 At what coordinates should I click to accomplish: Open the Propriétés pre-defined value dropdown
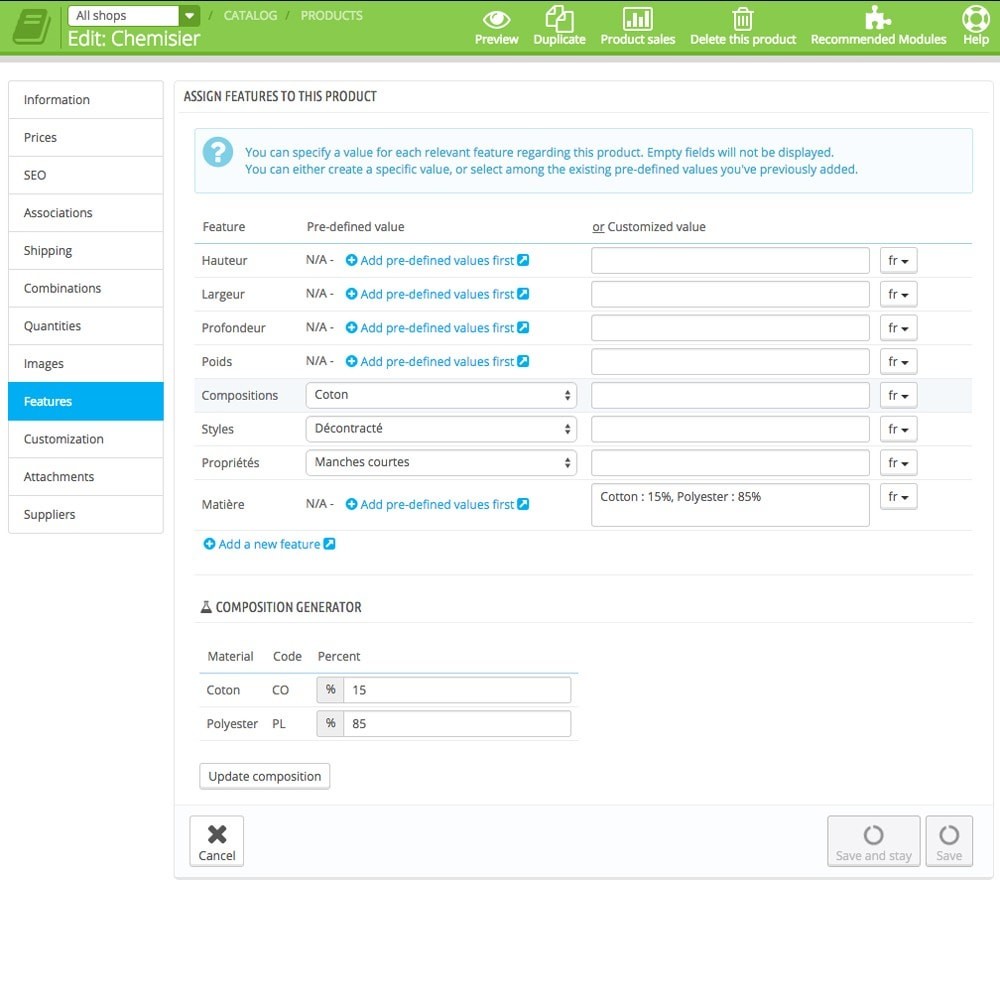441,462
